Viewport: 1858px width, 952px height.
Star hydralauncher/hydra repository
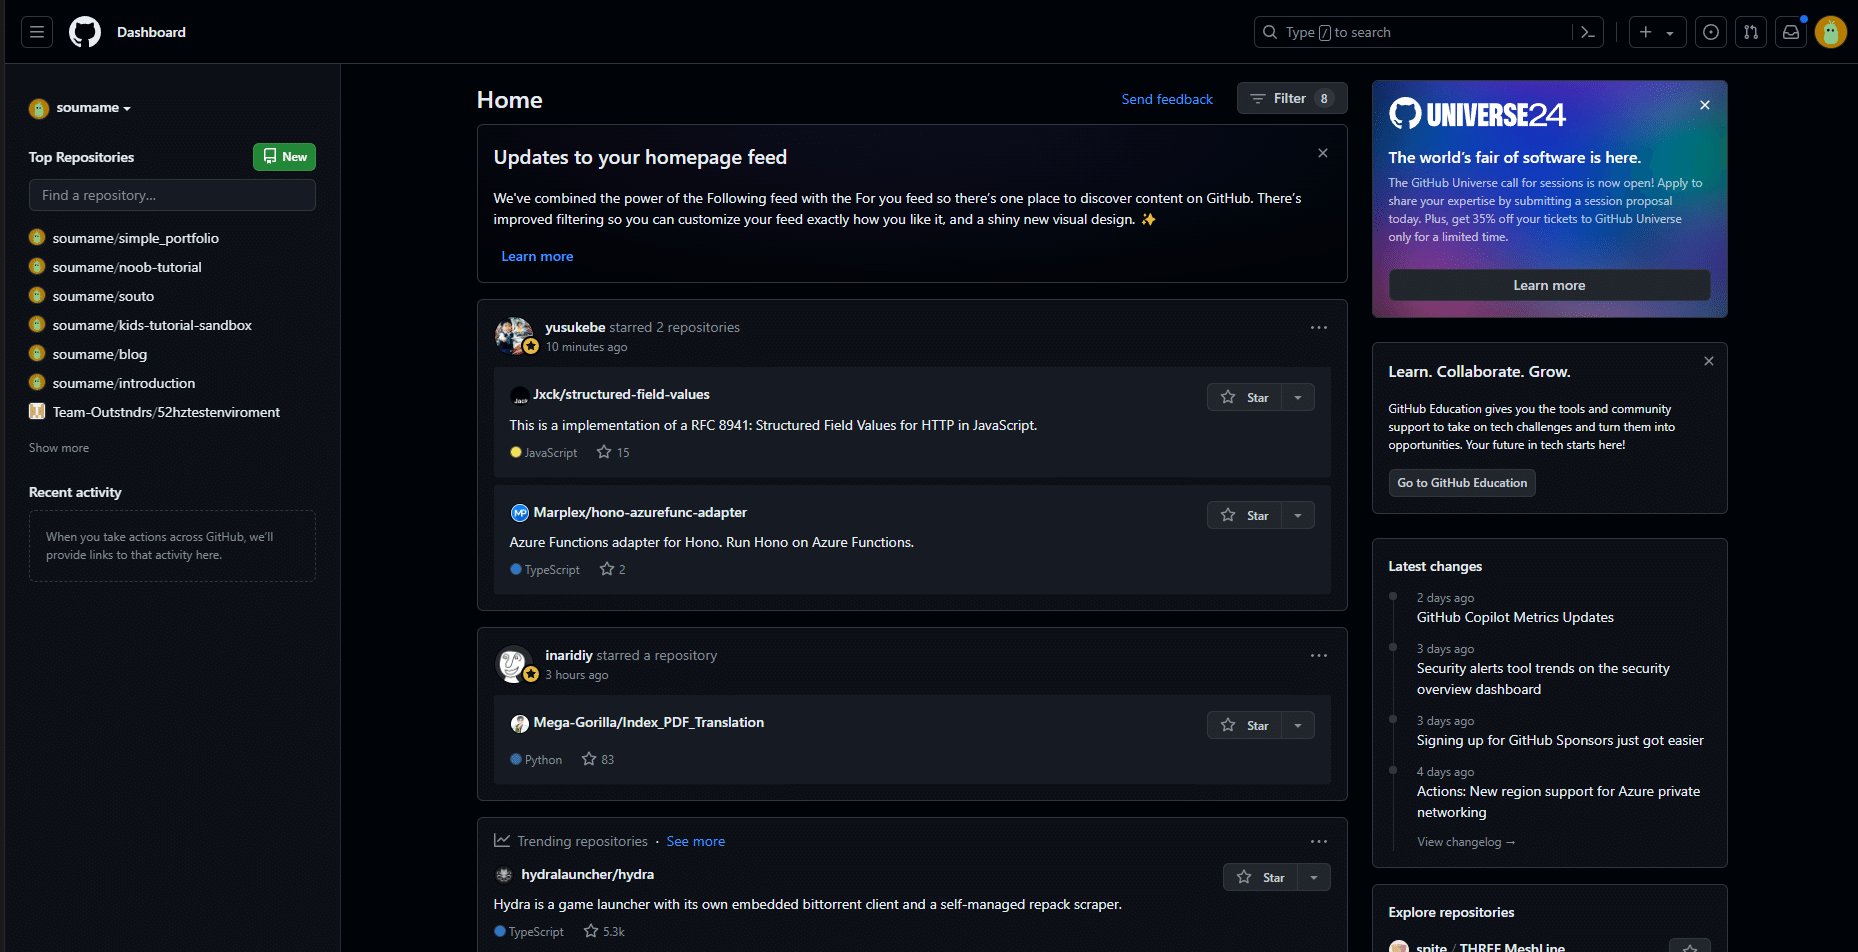click(1260, 877)
